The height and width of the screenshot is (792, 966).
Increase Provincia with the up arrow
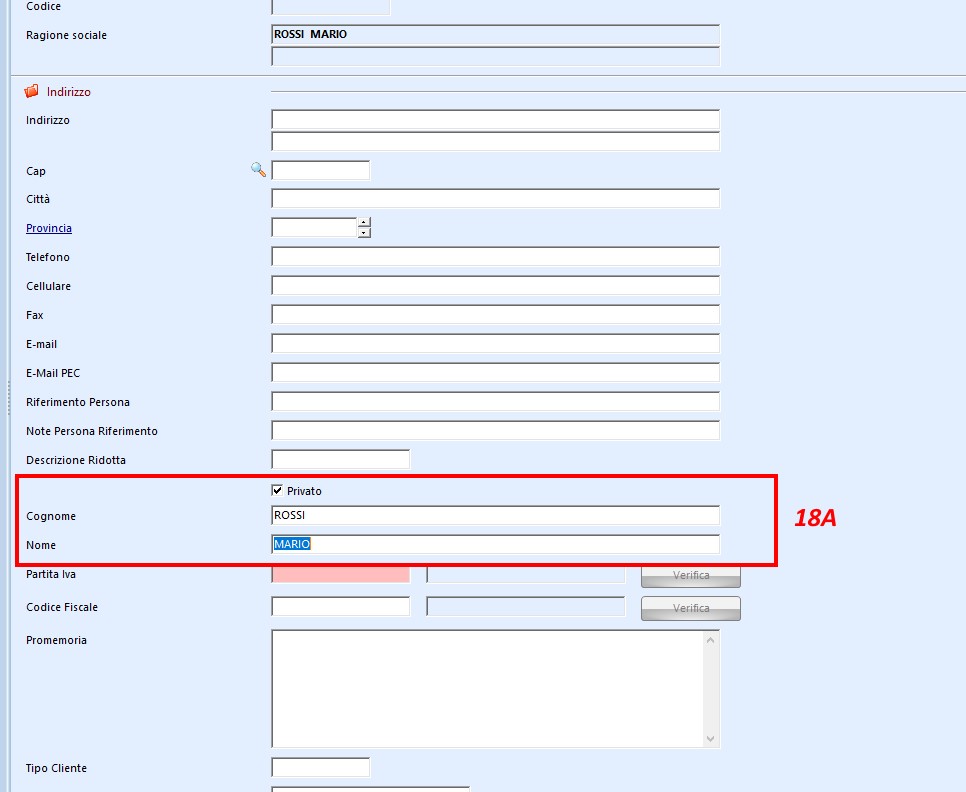tap(364, 222)
